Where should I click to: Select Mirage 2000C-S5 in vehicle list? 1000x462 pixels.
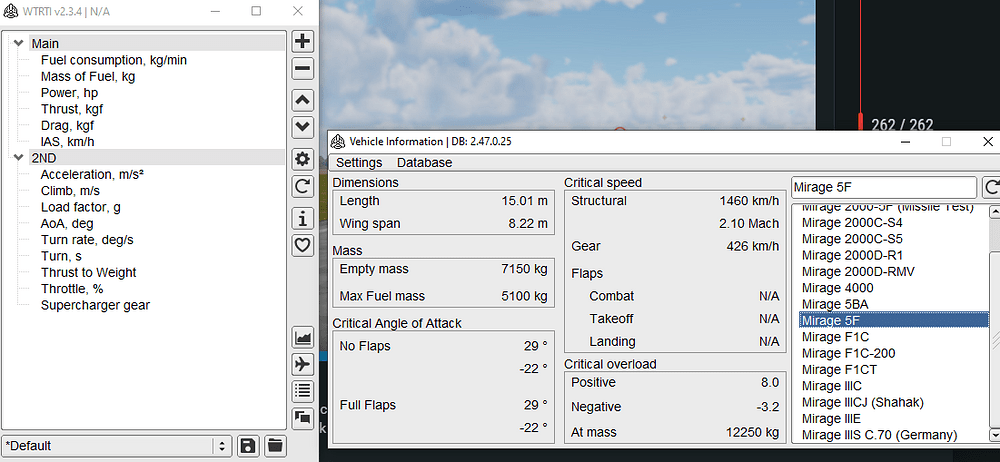[x=851, y=239]
